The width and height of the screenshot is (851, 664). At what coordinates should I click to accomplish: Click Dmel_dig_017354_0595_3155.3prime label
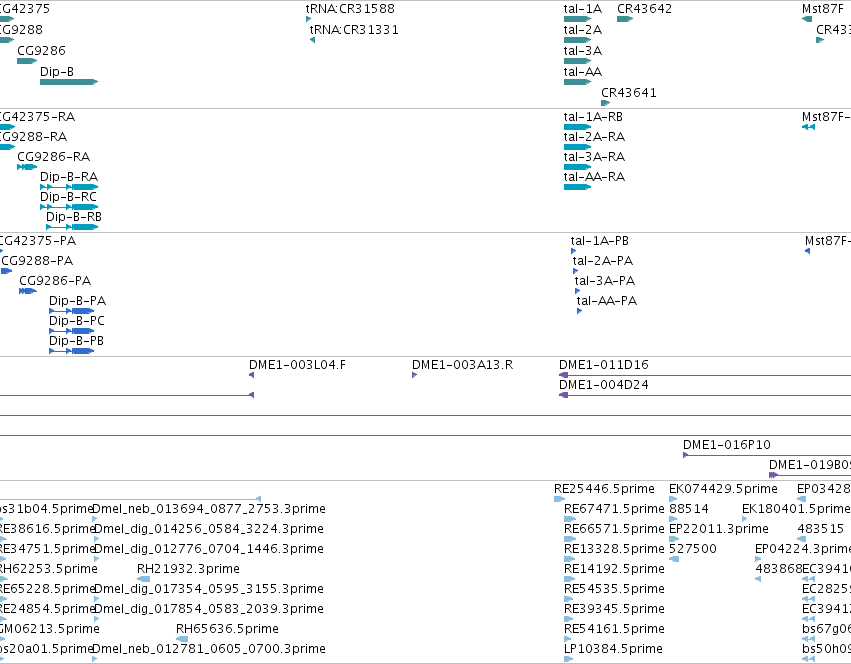[208, 589]
